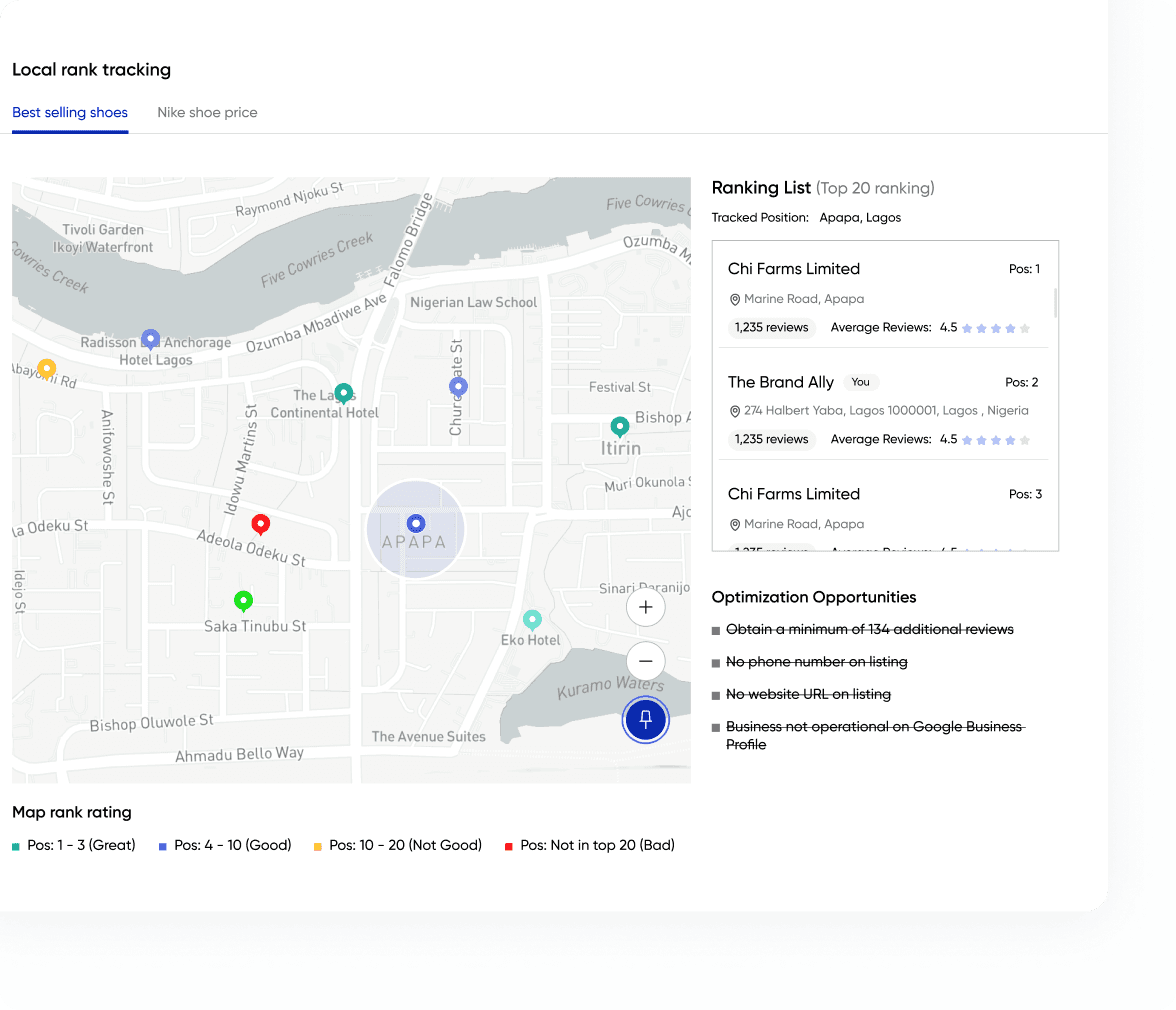Select The Brand Ally ranking entry

(x=781, y=382)
